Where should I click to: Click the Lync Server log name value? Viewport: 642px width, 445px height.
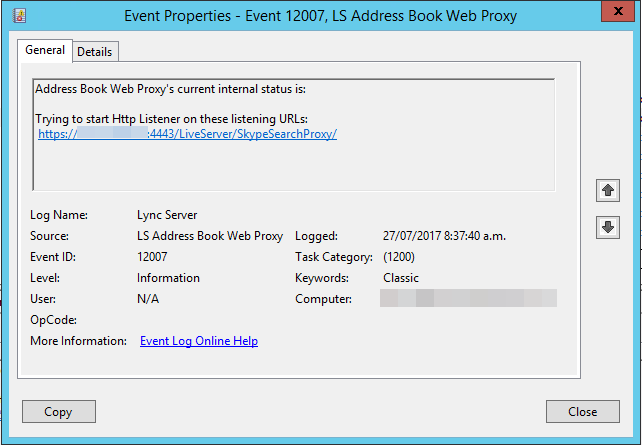coord(167,215)
